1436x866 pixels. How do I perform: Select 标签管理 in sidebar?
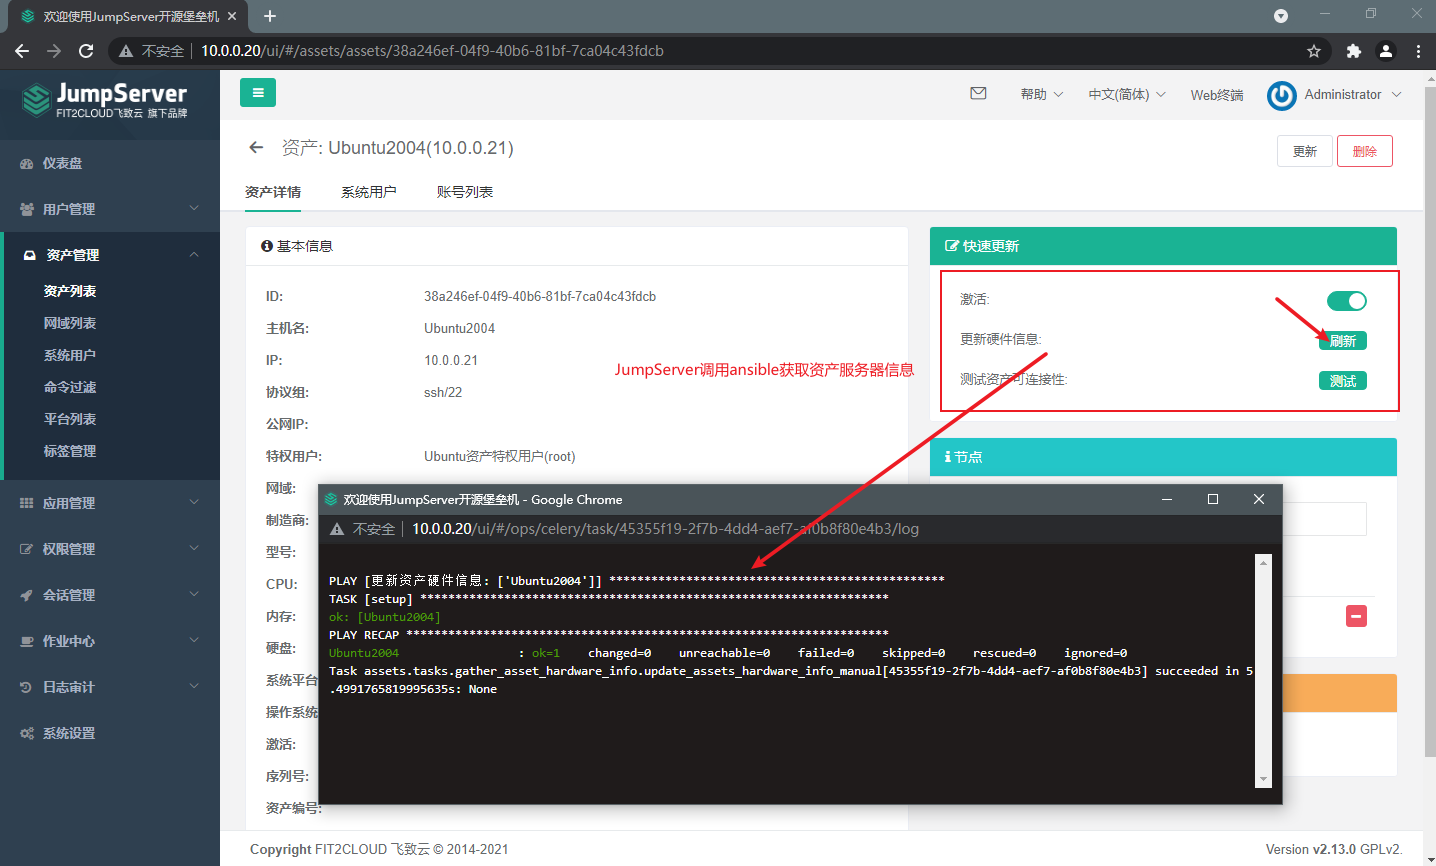click(70, 451)
